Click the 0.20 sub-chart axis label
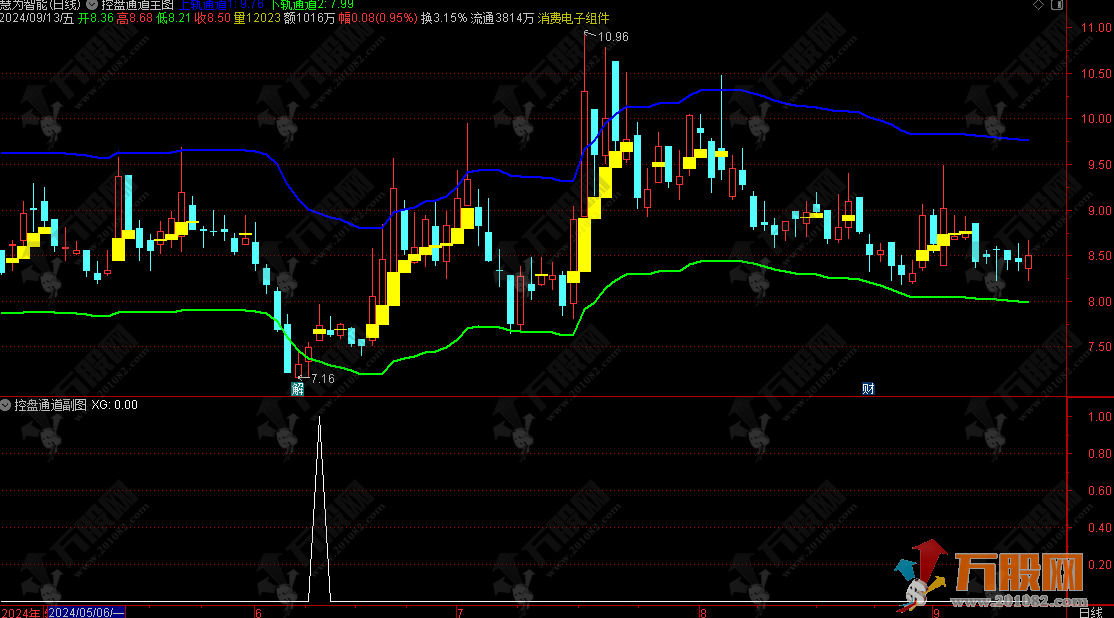1114x618 pixels. [x=1100, y=565]
